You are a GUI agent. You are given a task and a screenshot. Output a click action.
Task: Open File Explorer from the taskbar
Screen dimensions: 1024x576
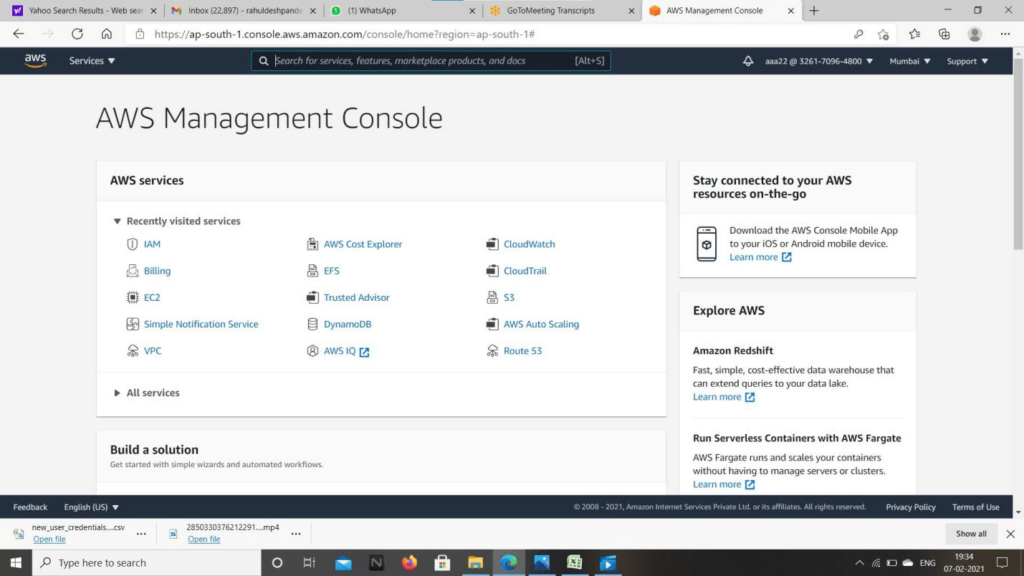[x=475, y=562]
